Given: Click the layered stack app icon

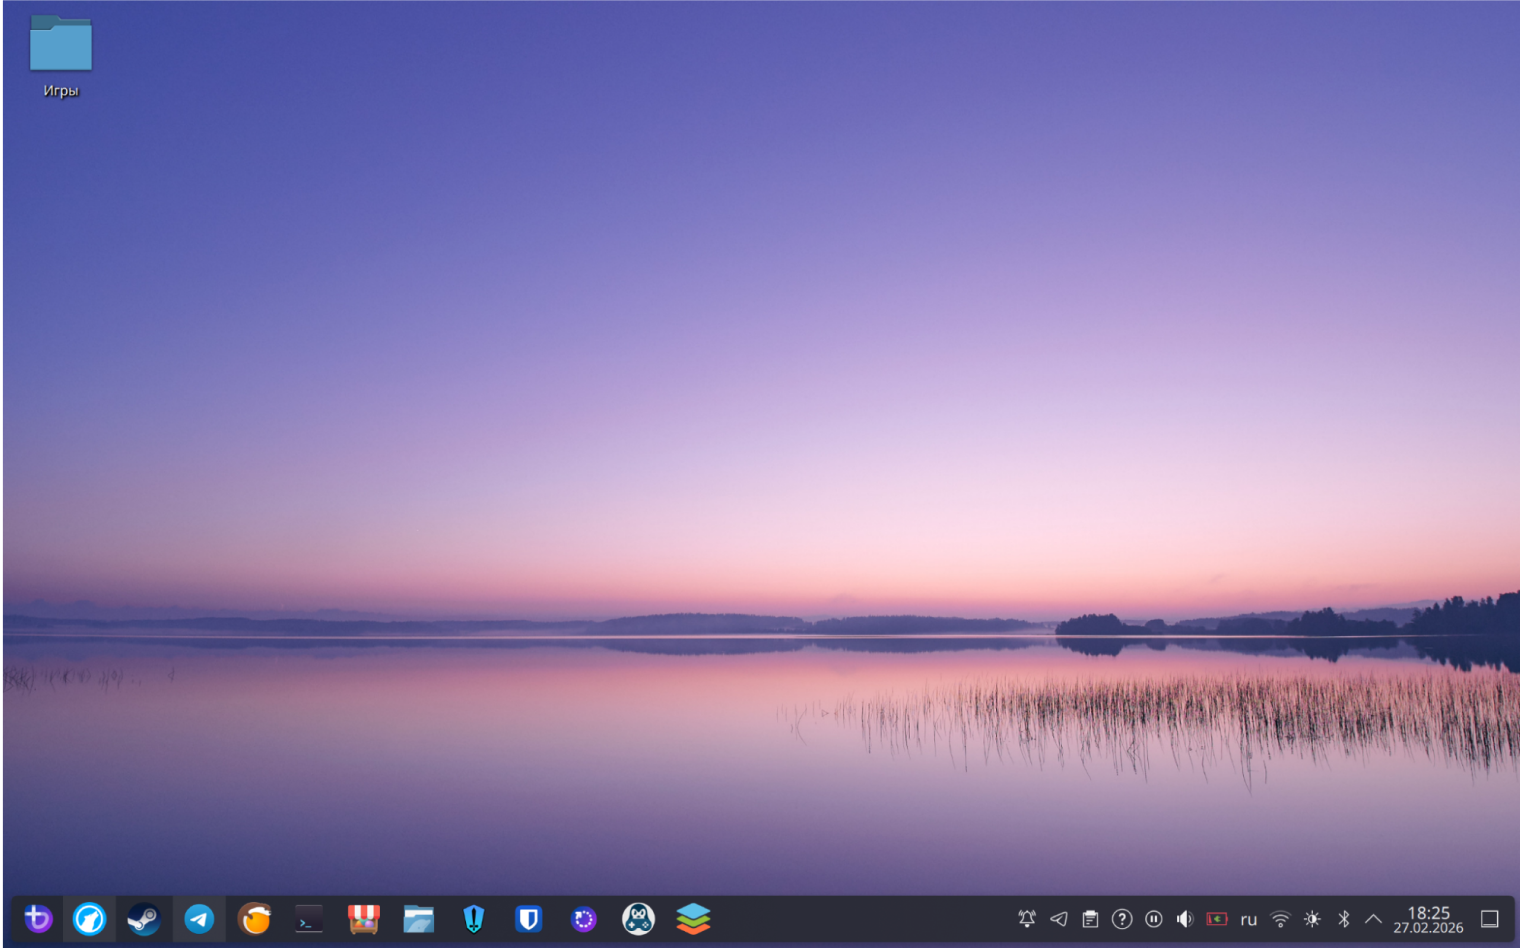Looking at the screenshot, I should (693, 918).
